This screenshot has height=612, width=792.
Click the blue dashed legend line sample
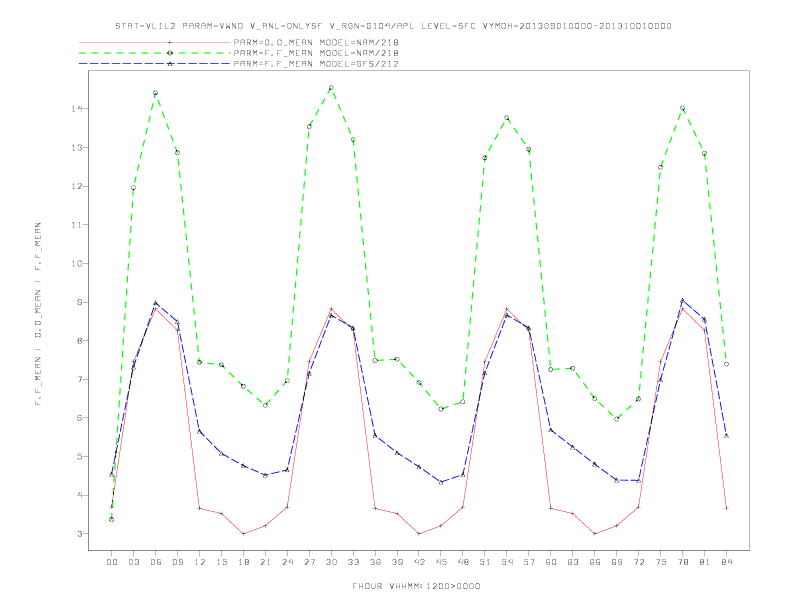155,64
